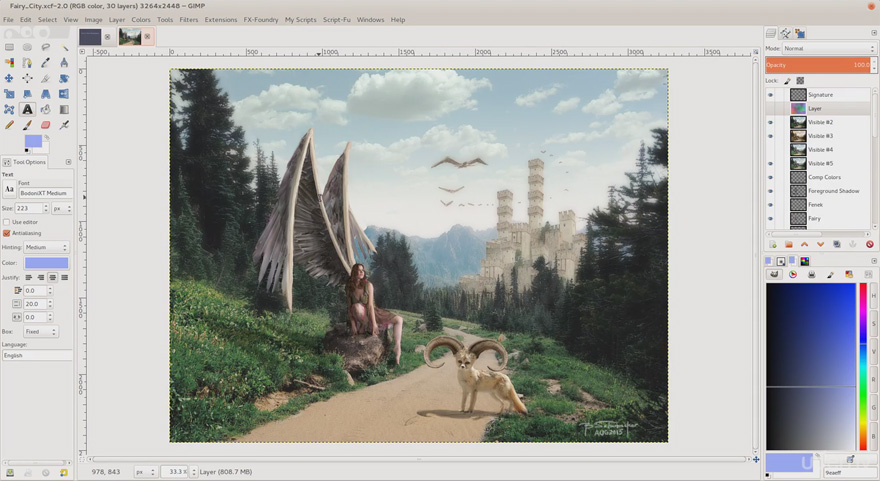Select the Pencil tool
880x481 pixels.
[9, 125]
